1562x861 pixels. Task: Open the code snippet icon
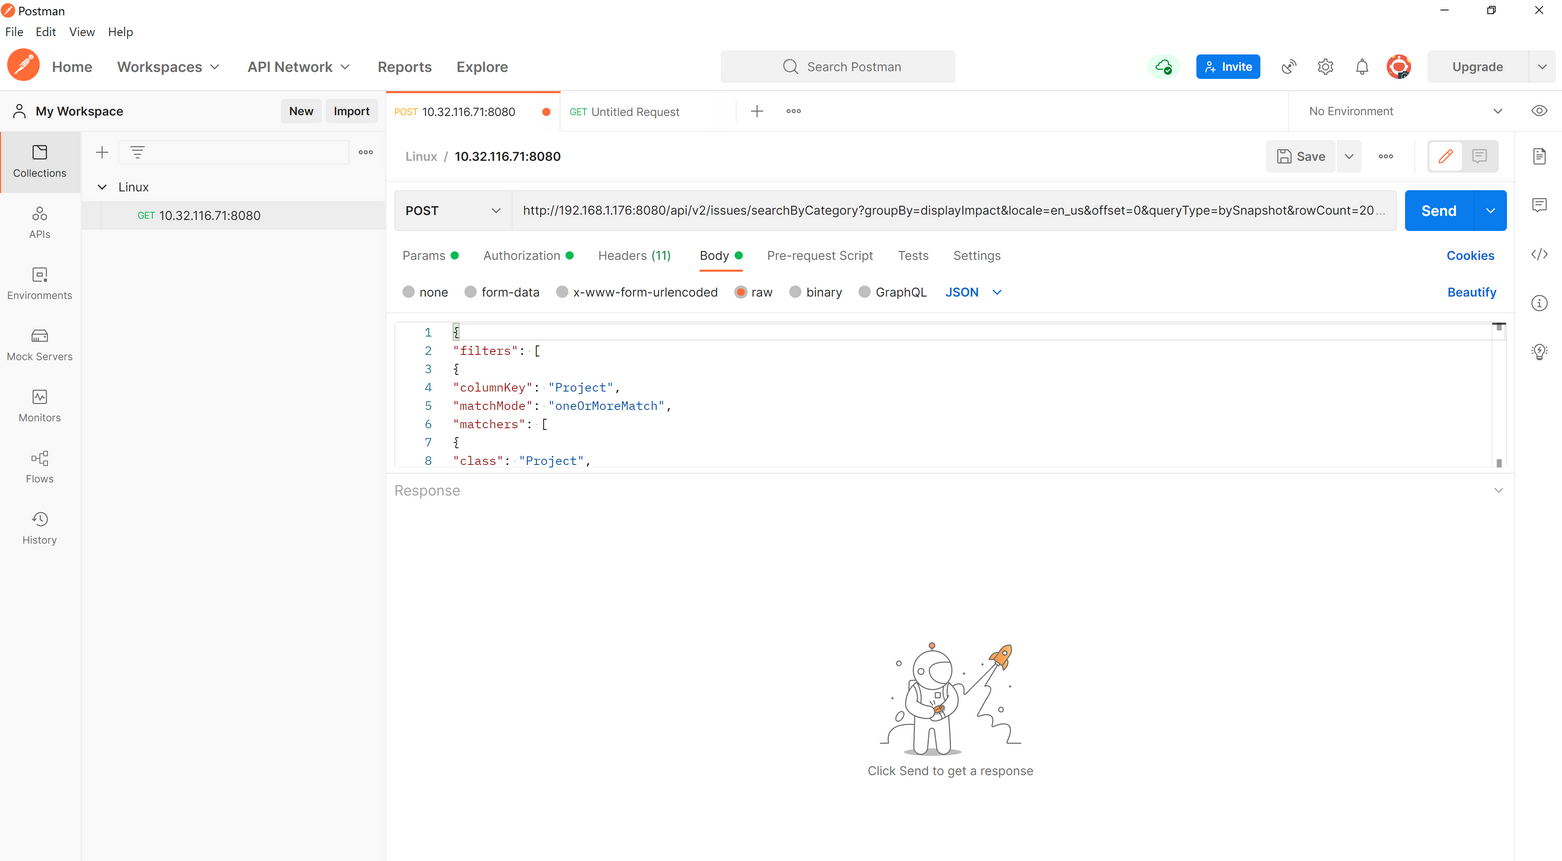[x=1539, y=254]
